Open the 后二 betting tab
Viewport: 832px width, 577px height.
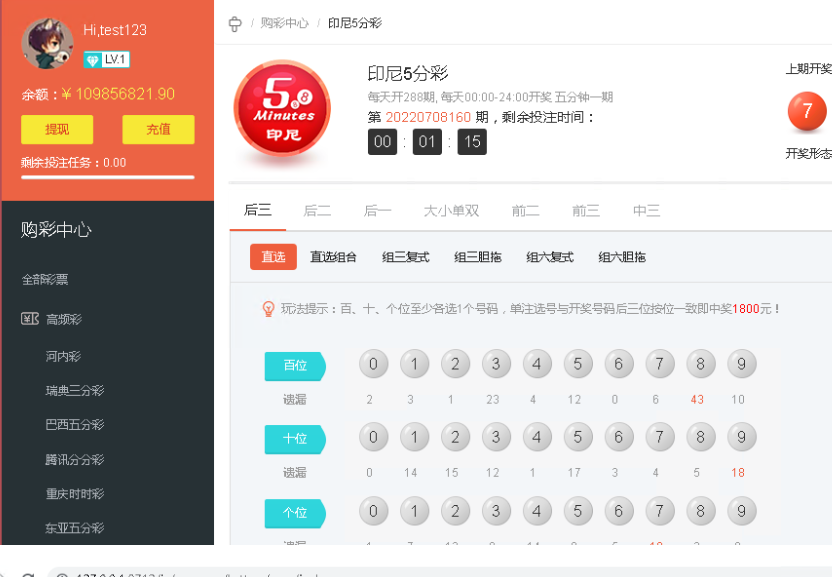coord(317,210)
